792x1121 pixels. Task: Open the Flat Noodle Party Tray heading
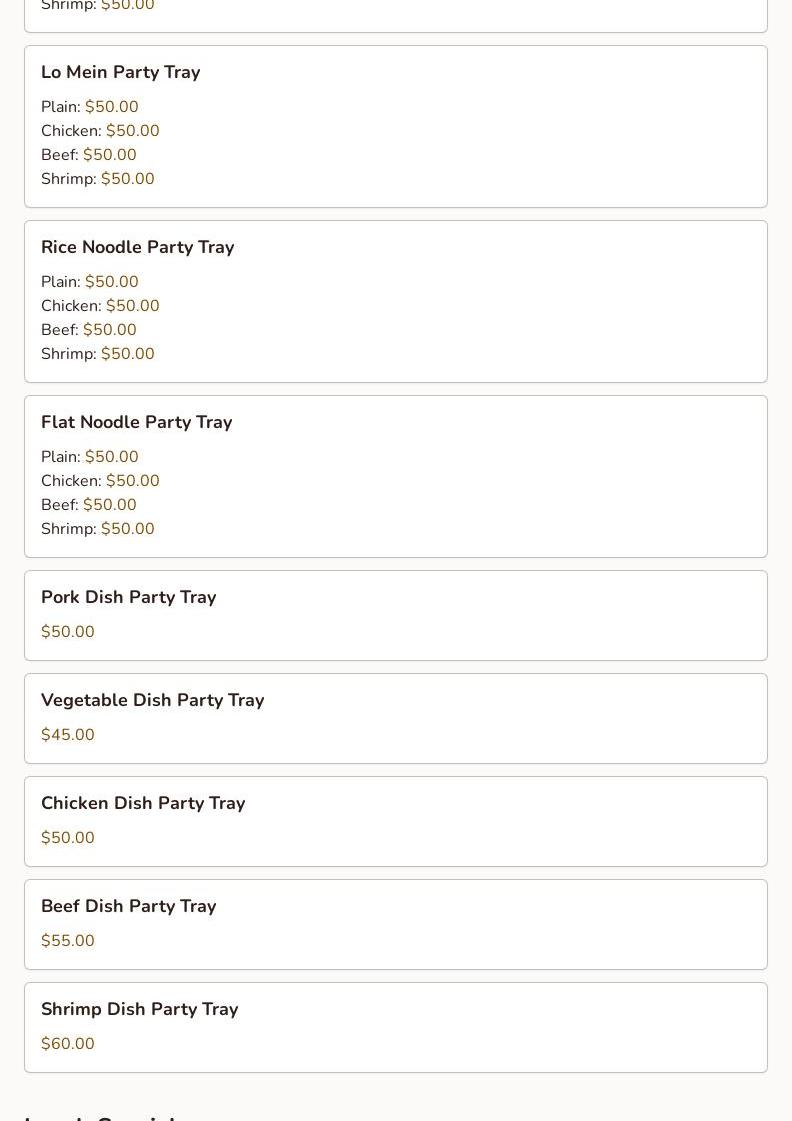click(x=137, y=422)
